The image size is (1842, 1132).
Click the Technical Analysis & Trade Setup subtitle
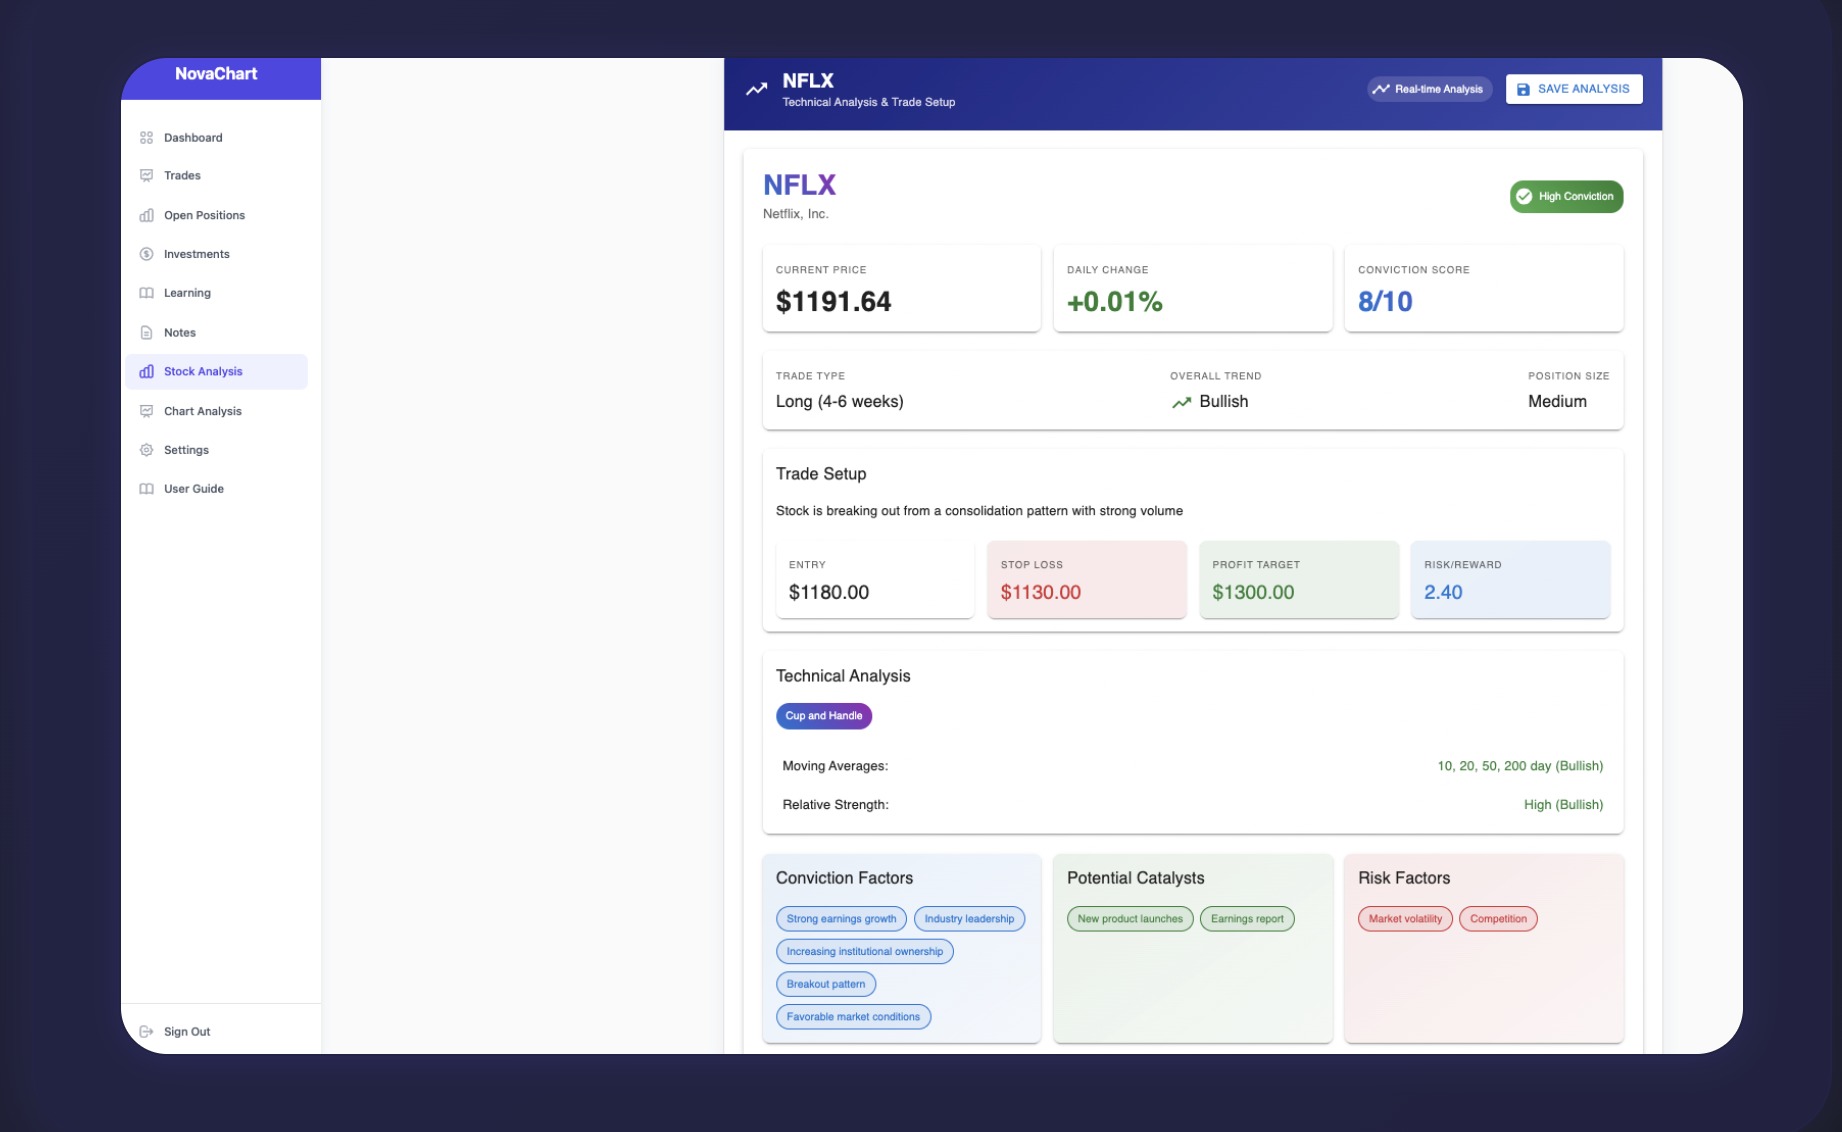tap(868, 102)
